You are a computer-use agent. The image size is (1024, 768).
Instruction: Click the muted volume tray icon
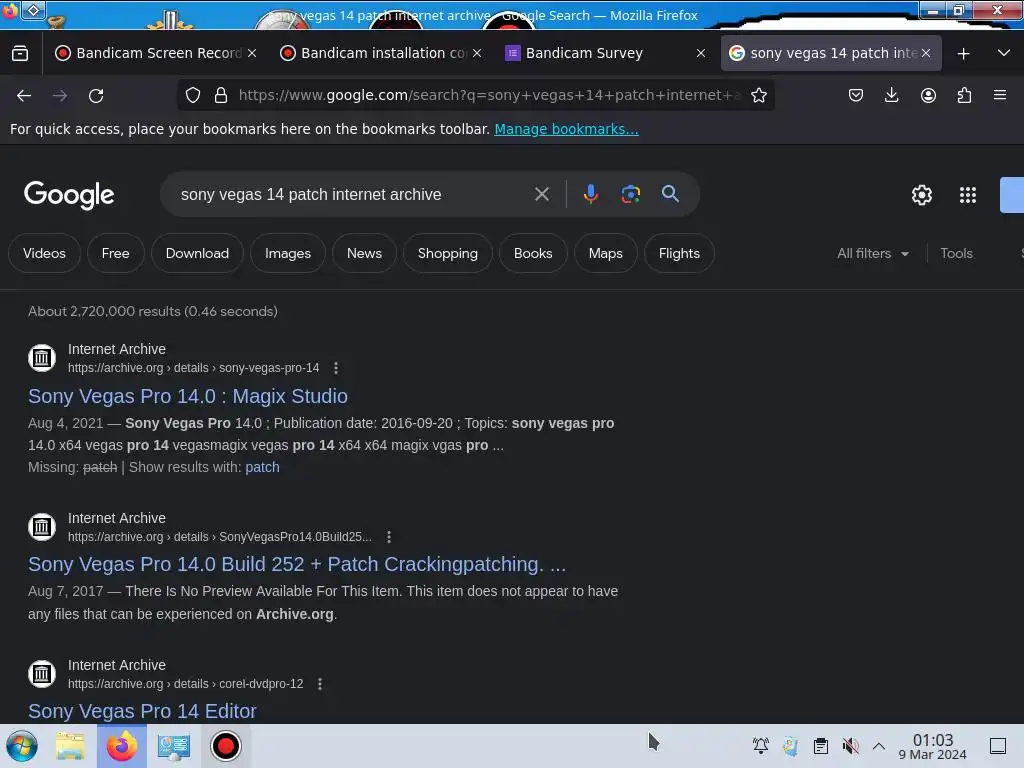[x=850, y=746]
